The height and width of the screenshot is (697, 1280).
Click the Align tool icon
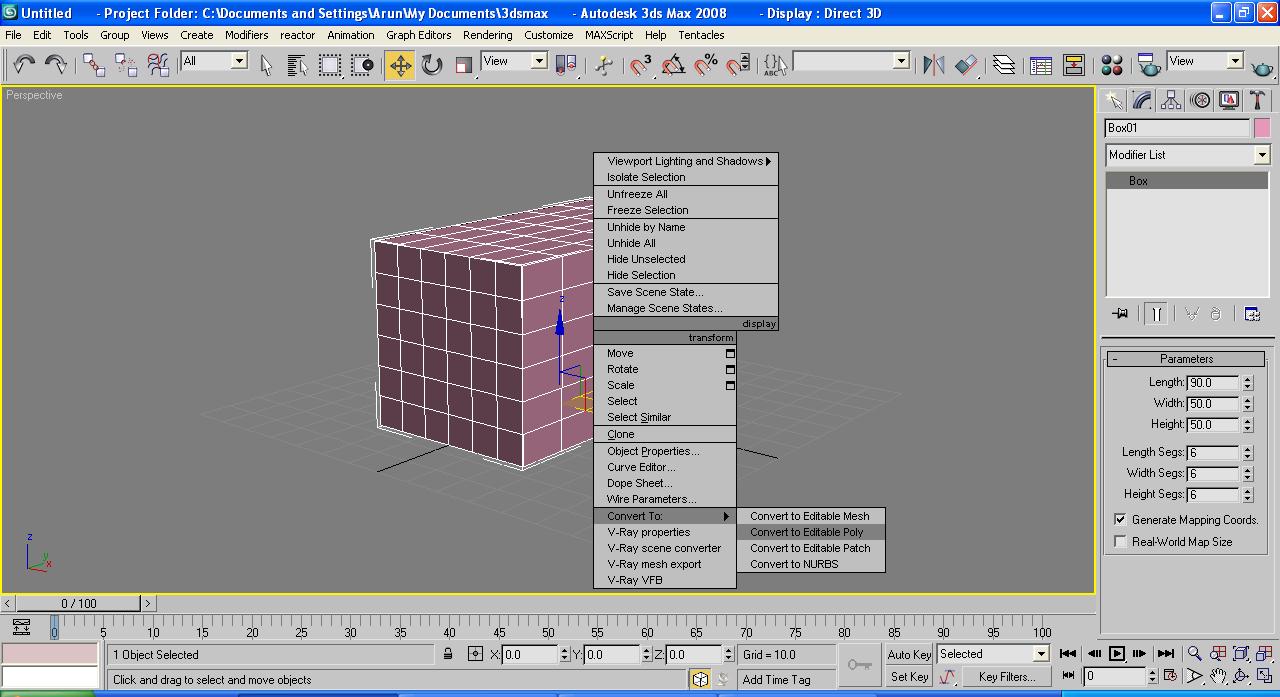(x=966, y=65)
